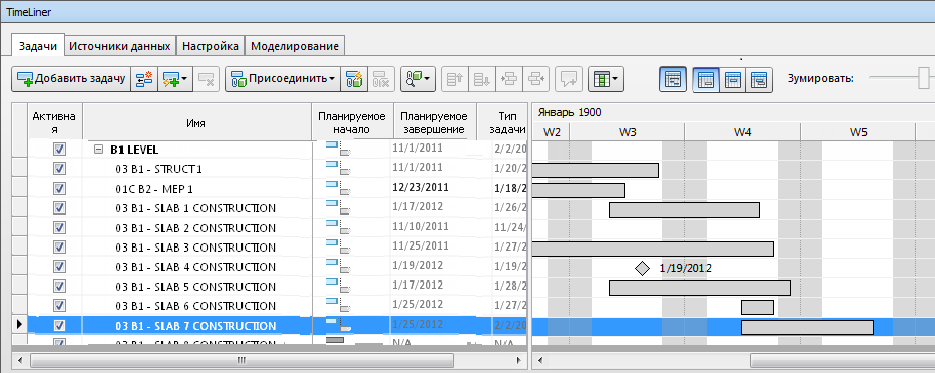The height and width of the screenshot is (373, 935).
Task: Uncheck Active box for 01C B2 - MEP 1
Action: 59,188
